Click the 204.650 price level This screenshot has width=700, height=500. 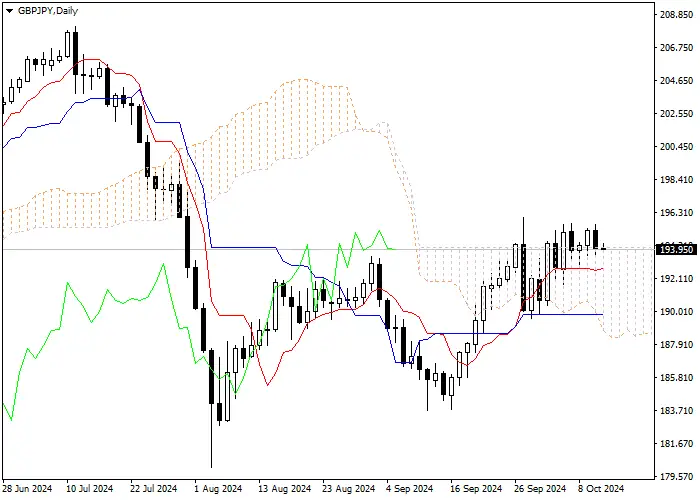pyautogui.click(x=676, y=81)
